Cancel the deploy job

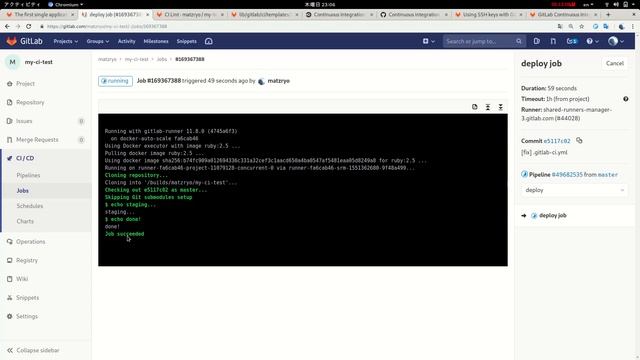click(615, 63)
